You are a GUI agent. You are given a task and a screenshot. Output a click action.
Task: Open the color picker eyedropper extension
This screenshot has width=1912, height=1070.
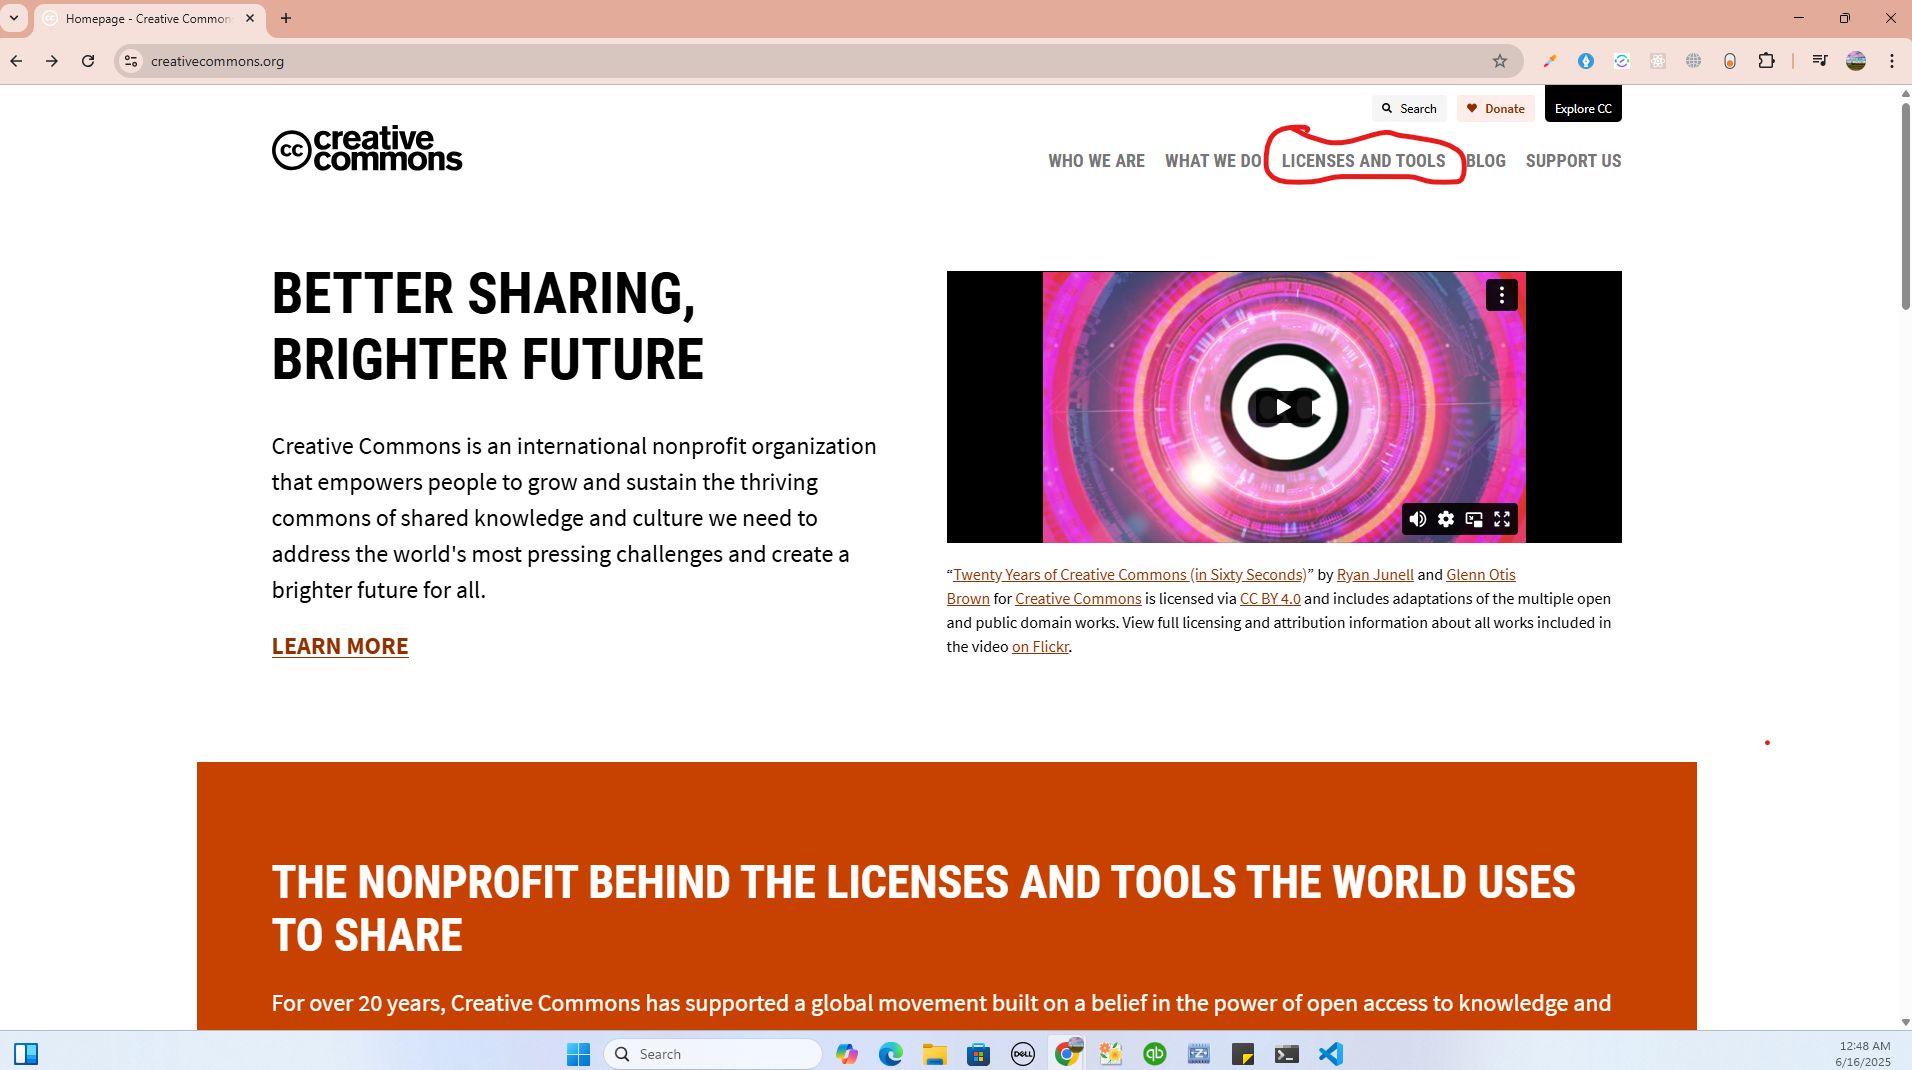(x=1550, y=61)
